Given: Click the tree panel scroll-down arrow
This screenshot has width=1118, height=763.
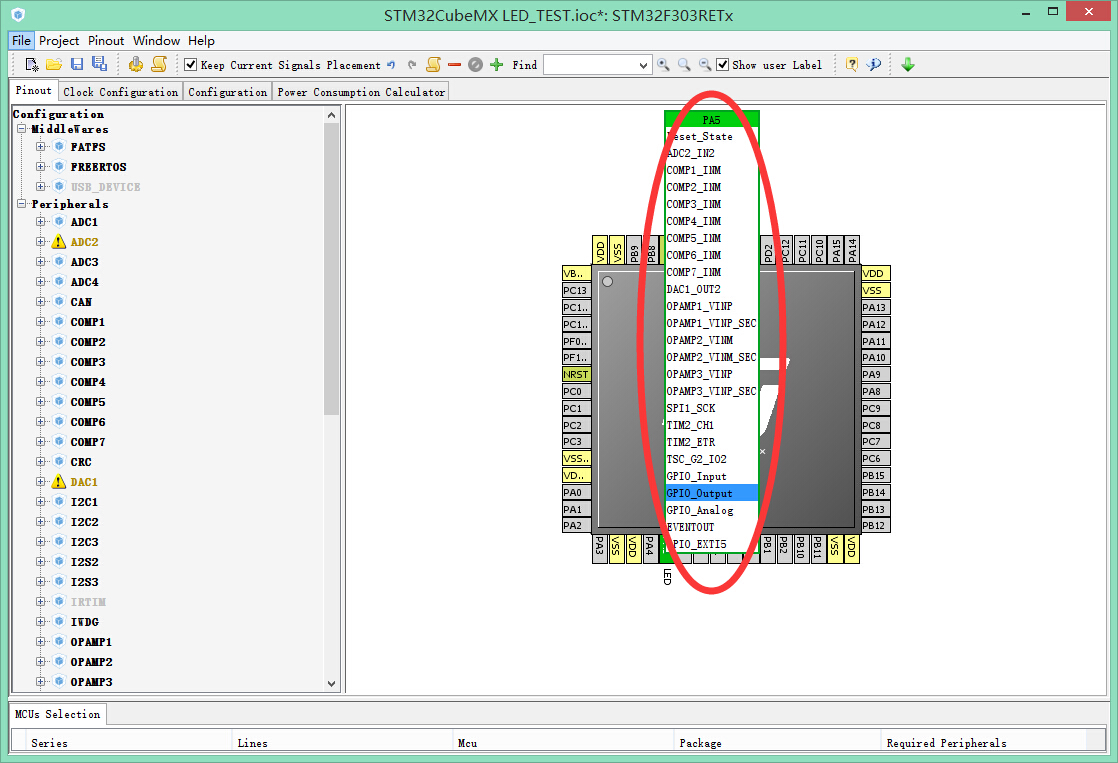Looking at the screenshot, I should click(x=332, y=683).
